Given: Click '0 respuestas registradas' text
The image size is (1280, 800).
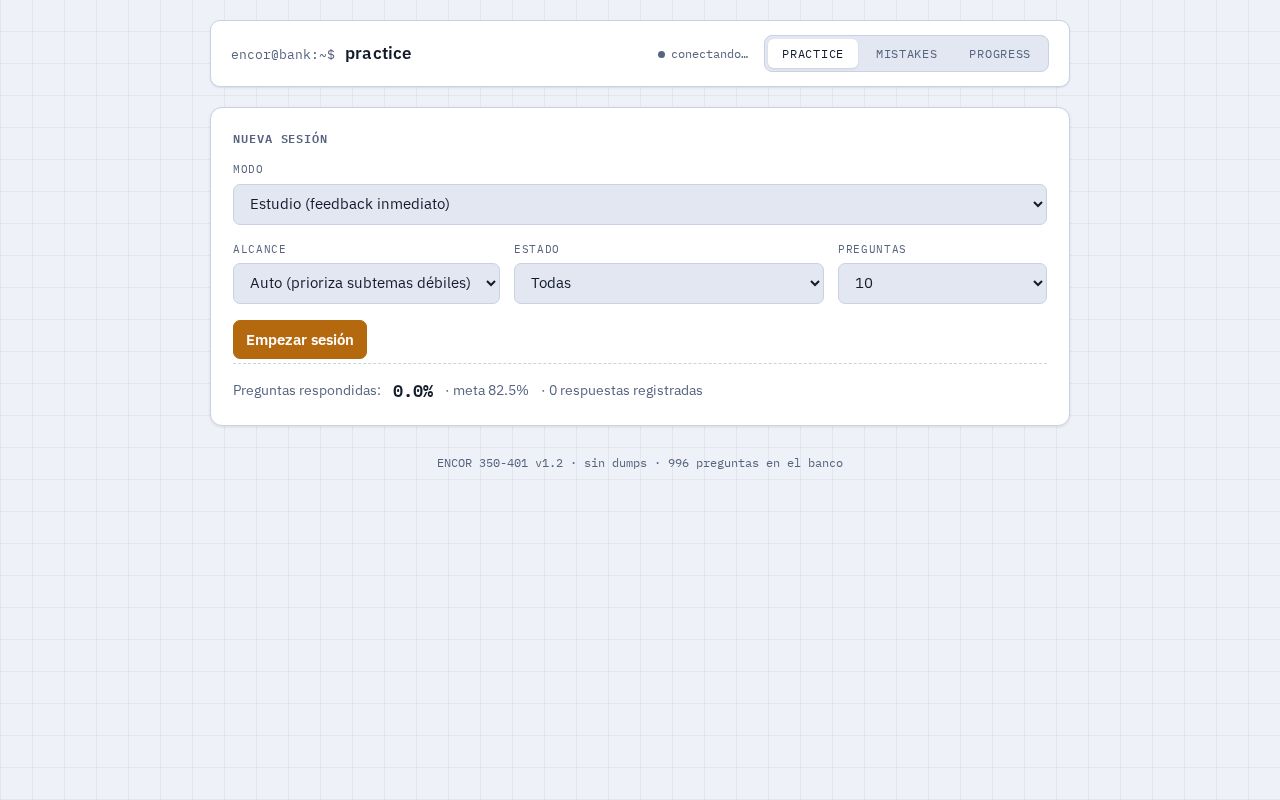Looking at the screenshot, I should click(x=626, y=390).
